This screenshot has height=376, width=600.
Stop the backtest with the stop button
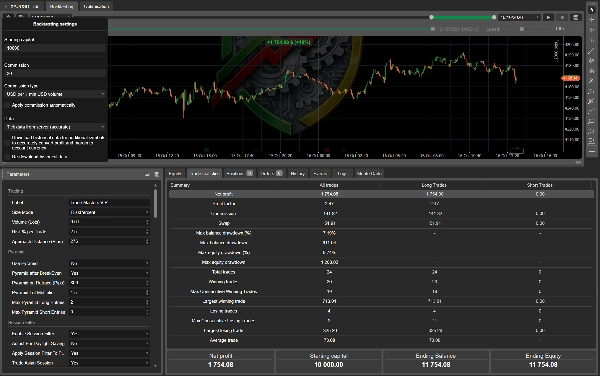coord(562,17)
